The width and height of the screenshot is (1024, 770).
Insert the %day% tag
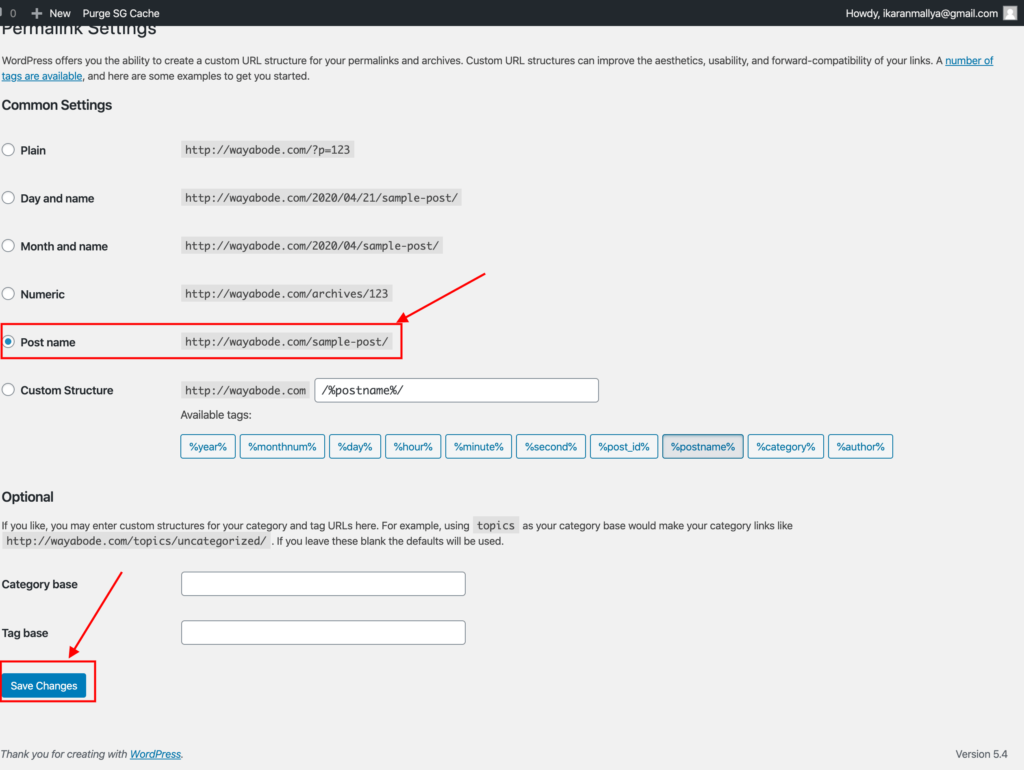[355, 447]
